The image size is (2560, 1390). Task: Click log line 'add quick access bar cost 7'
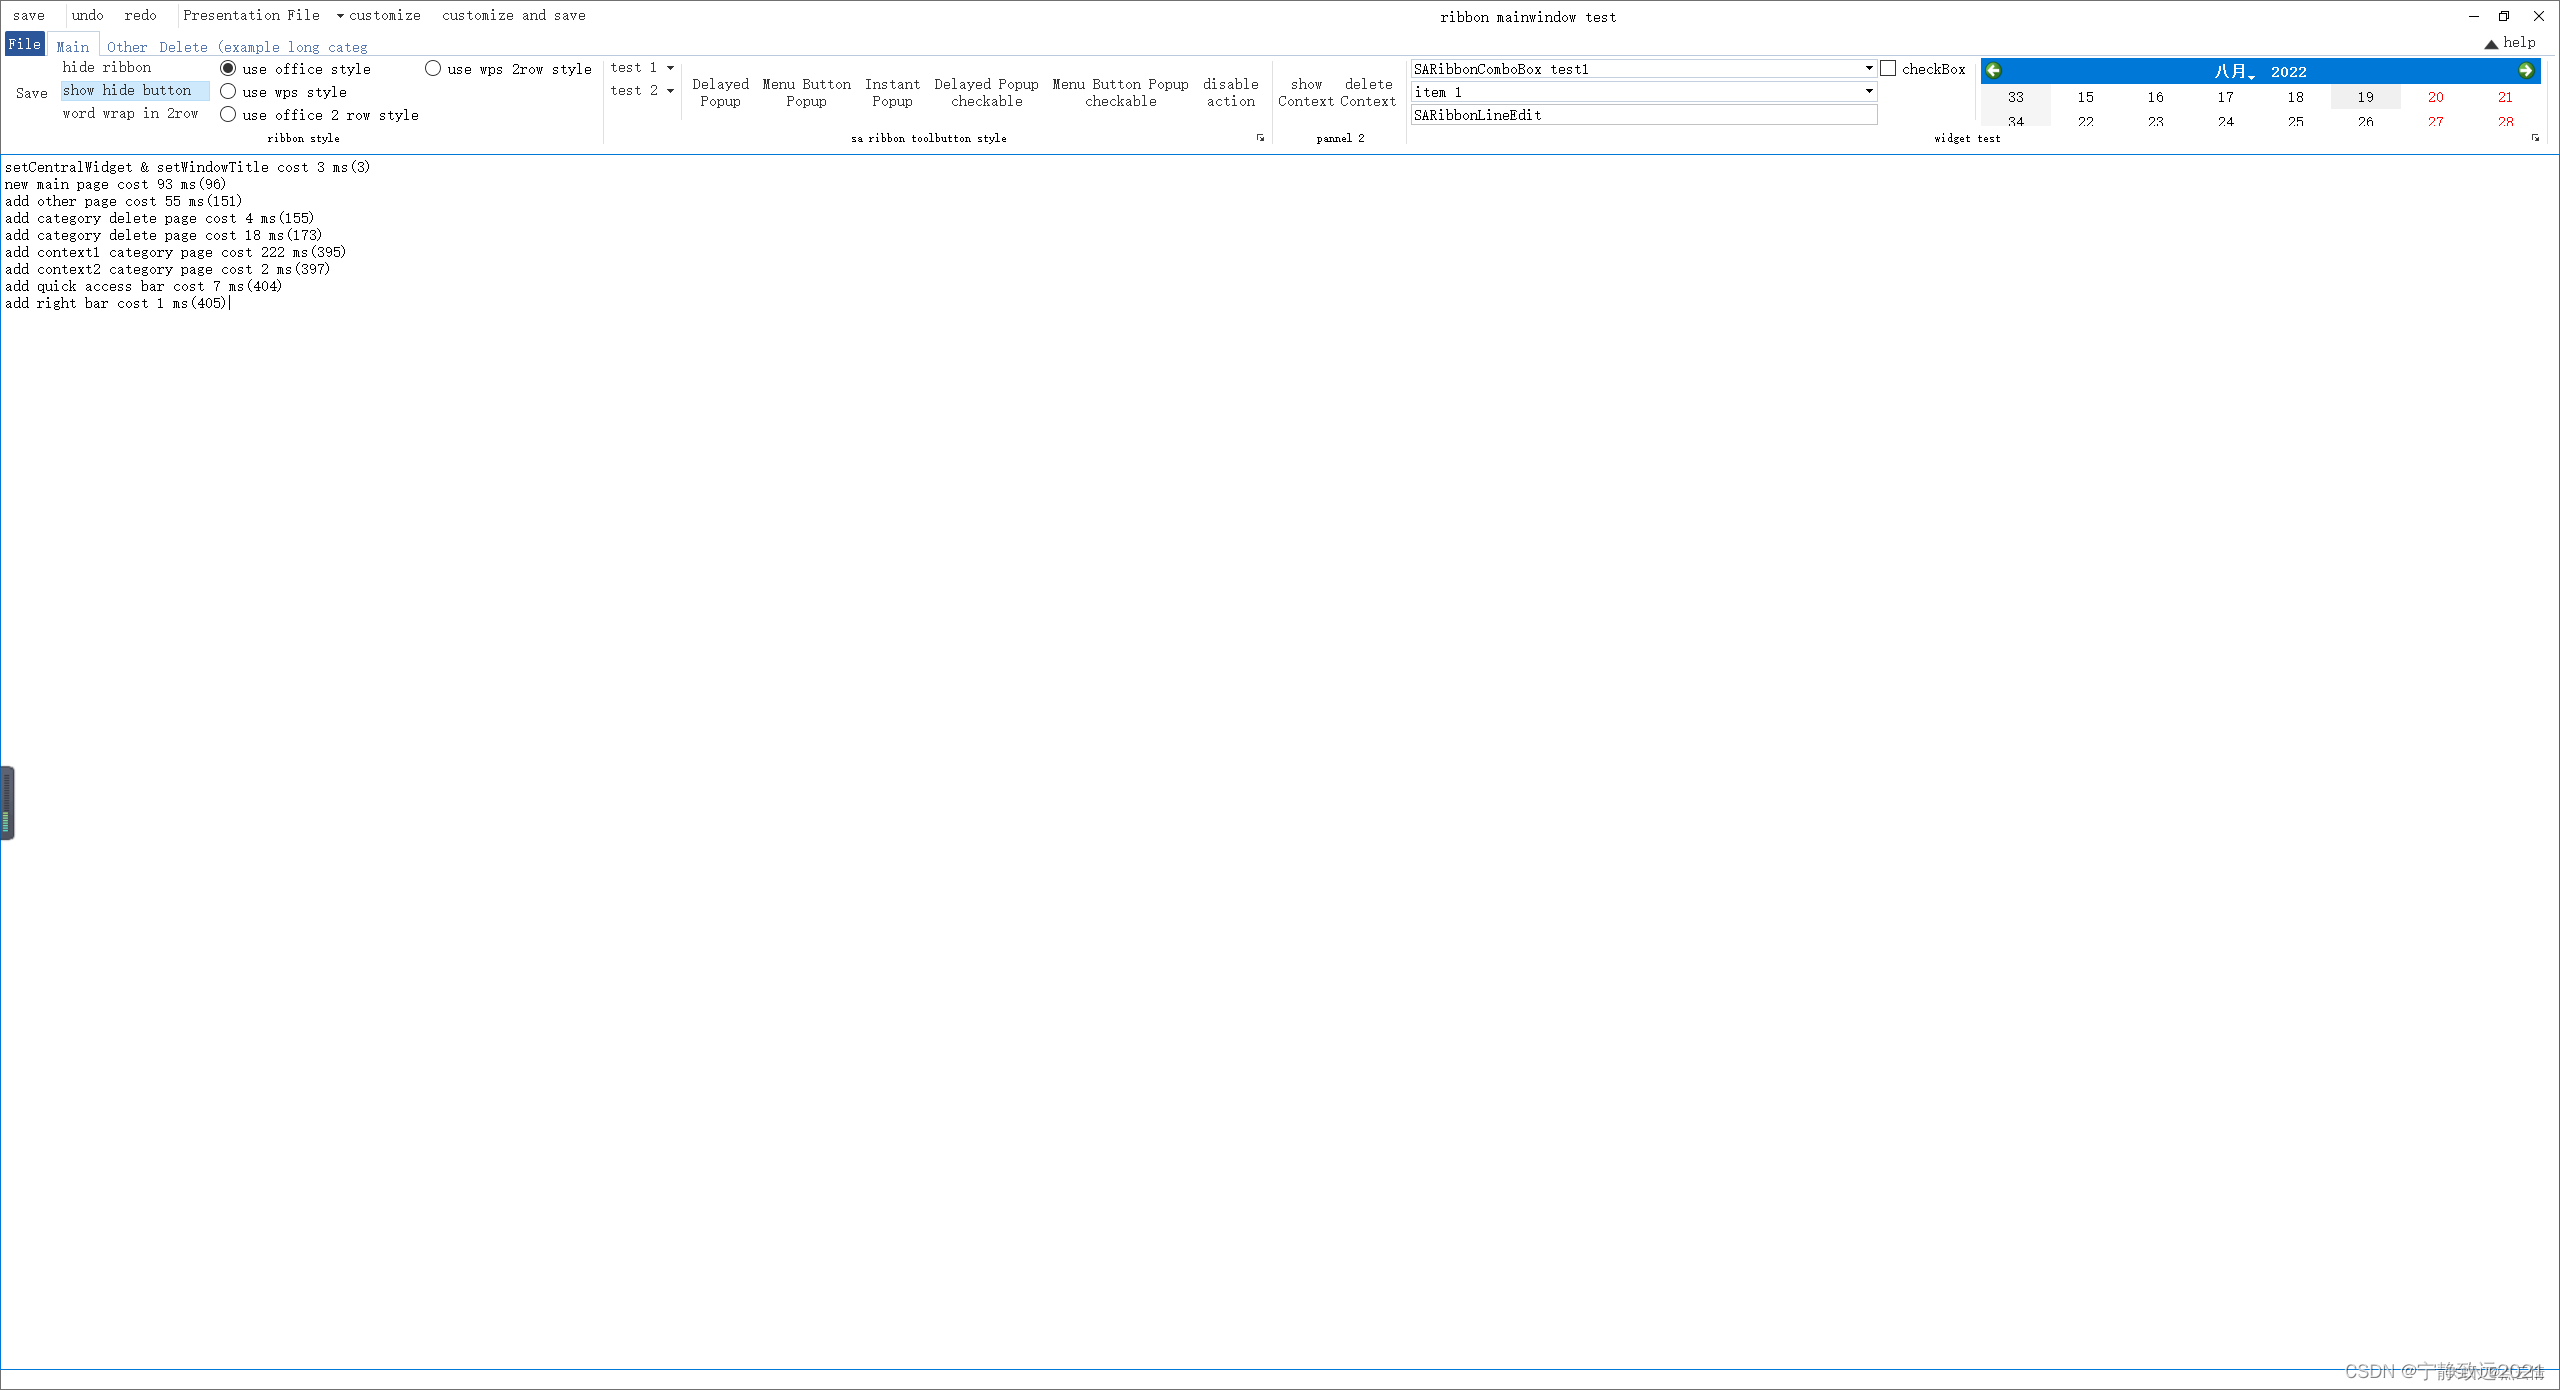coord(144,286)
